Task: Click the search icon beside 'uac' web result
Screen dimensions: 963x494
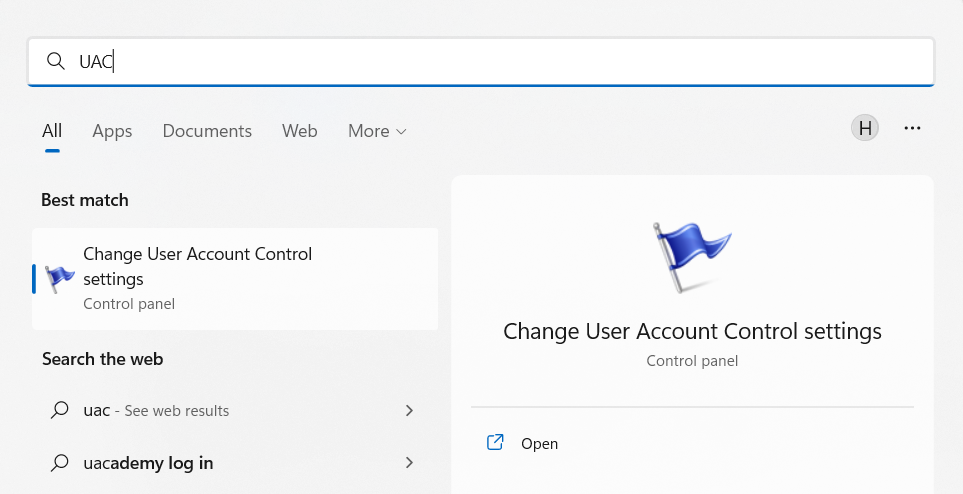Action: pos(61,410)
